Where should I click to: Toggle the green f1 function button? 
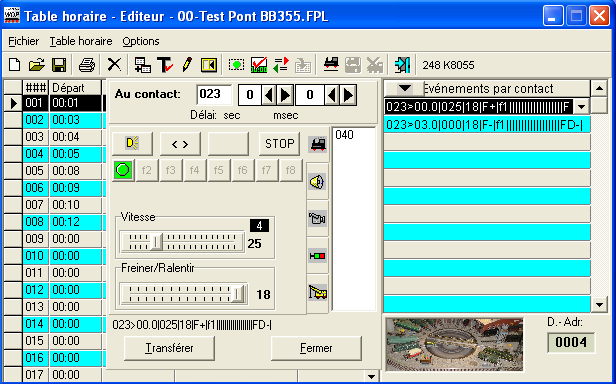(x=123, y=170)
